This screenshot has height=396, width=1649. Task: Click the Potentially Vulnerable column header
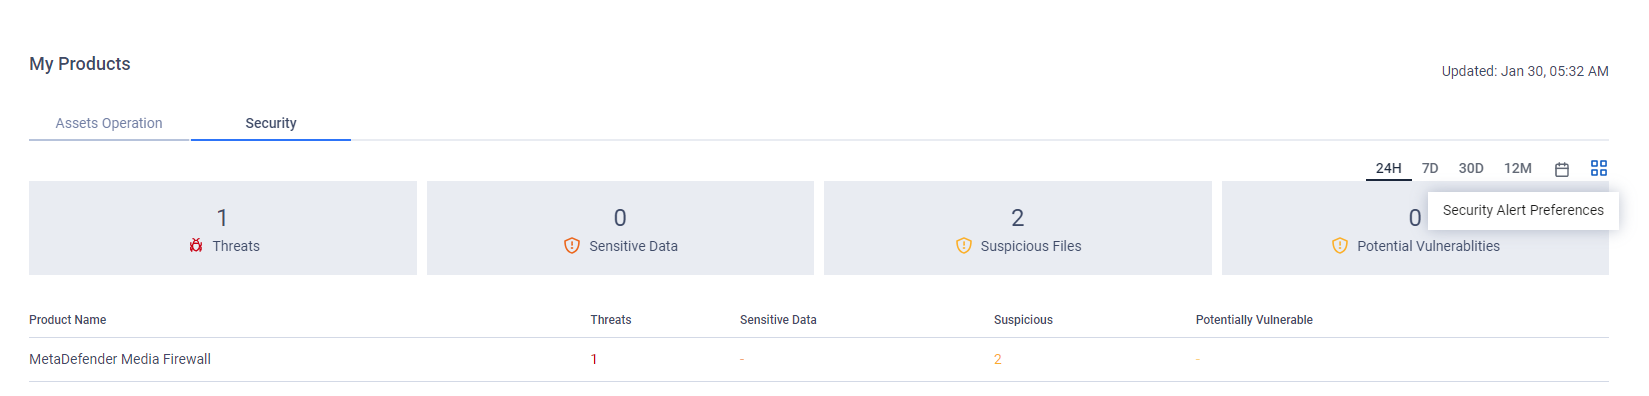click(1254, 320)
